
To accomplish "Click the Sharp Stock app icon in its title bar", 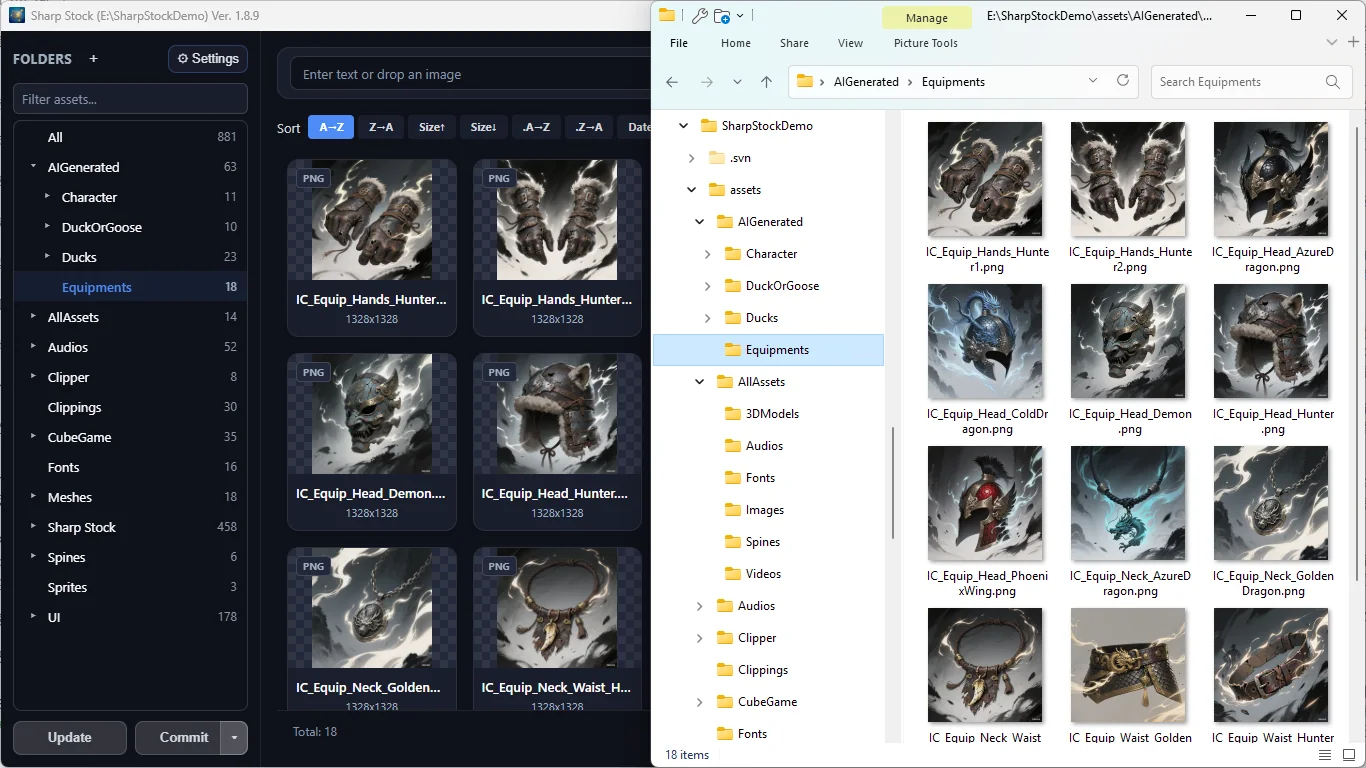I will [16, 15].
